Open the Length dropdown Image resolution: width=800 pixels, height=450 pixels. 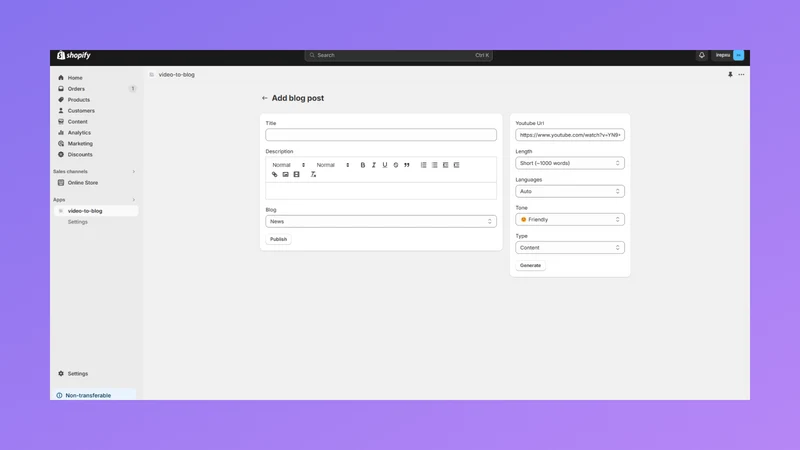click(569, 163)
